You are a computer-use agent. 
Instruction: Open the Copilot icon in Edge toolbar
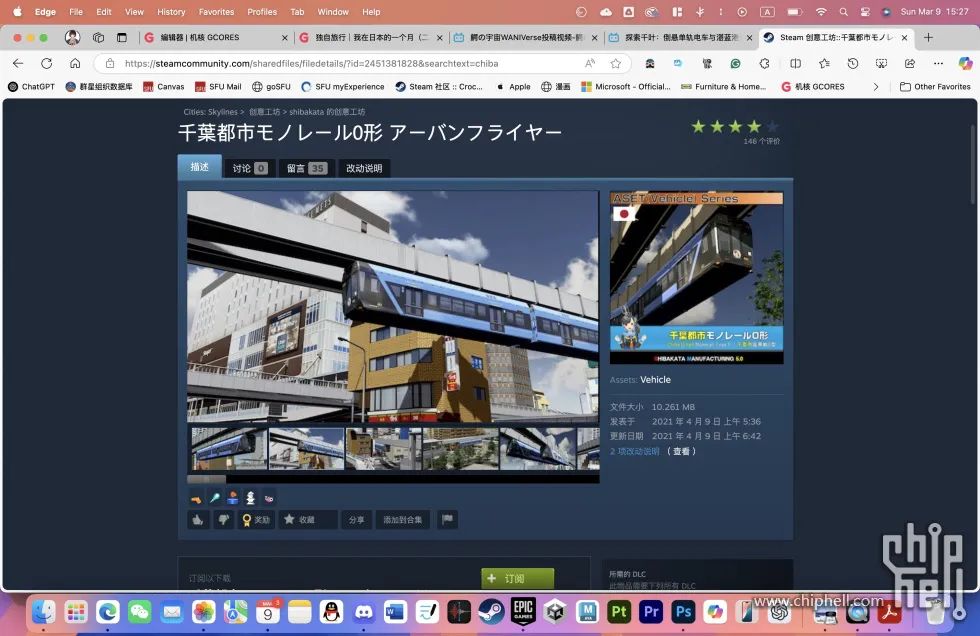pyautogui.click(x=965, y=63)
